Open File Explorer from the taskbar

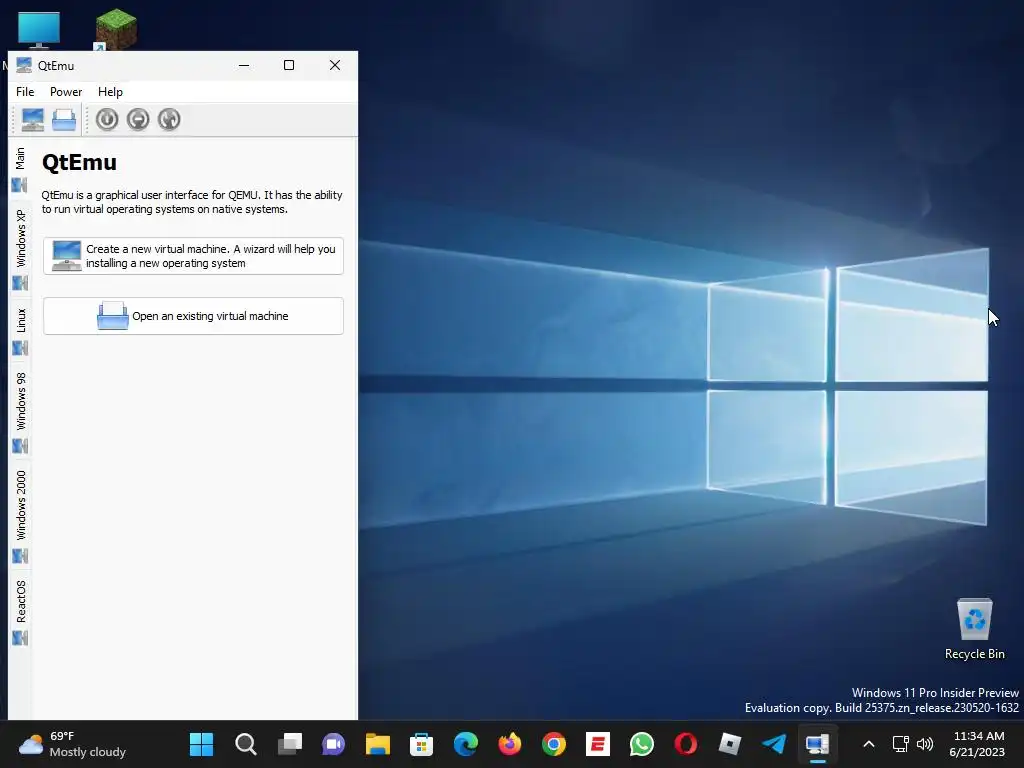[x=377, y=744]
